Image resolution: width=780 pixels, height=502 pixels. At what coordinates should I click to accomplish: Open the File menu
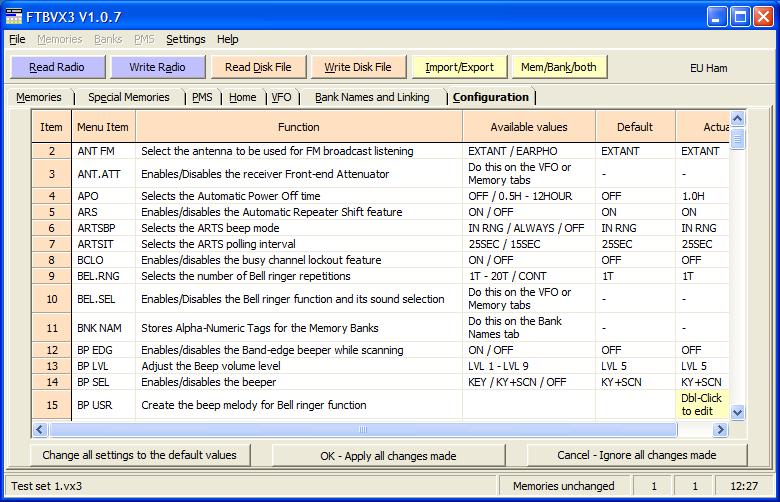point(17,39)
